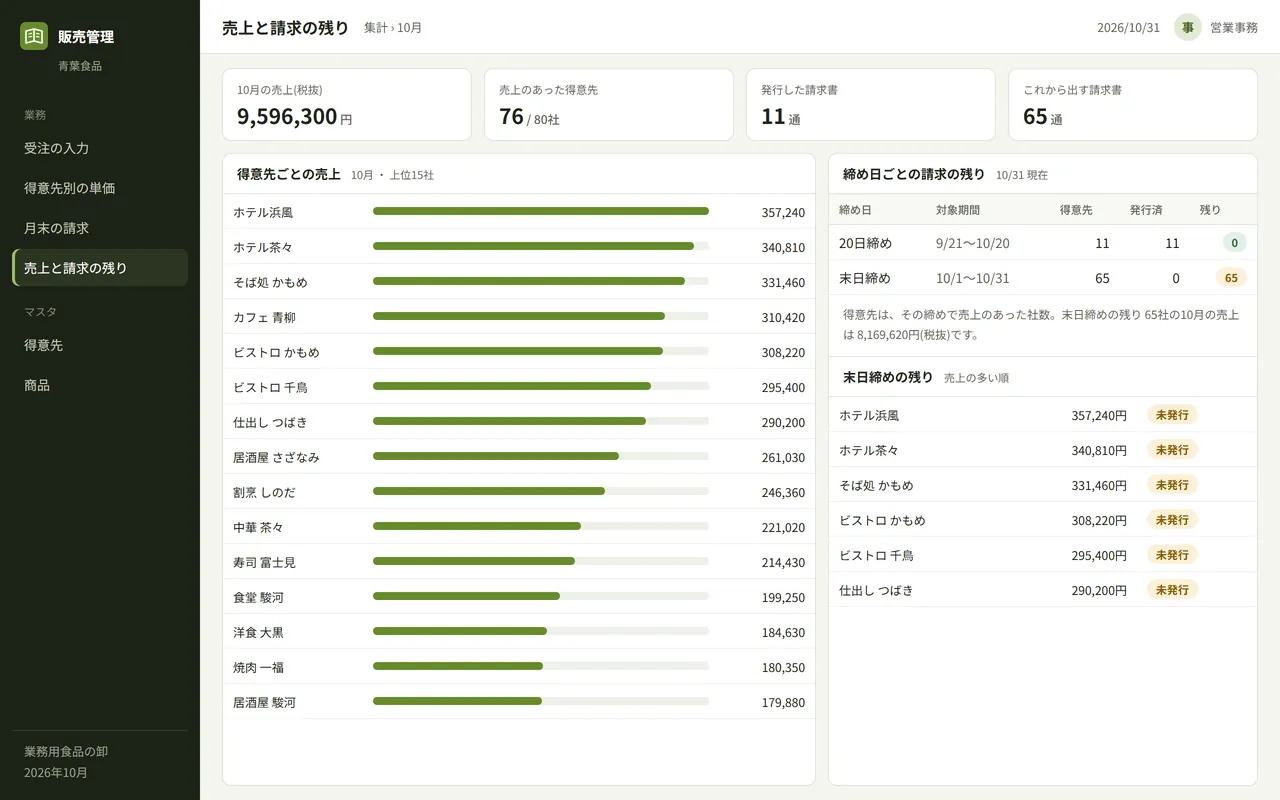Click 割烹 しのだ in the sales list
Screen dimensions: 1280x800
(x=264, y=492)
